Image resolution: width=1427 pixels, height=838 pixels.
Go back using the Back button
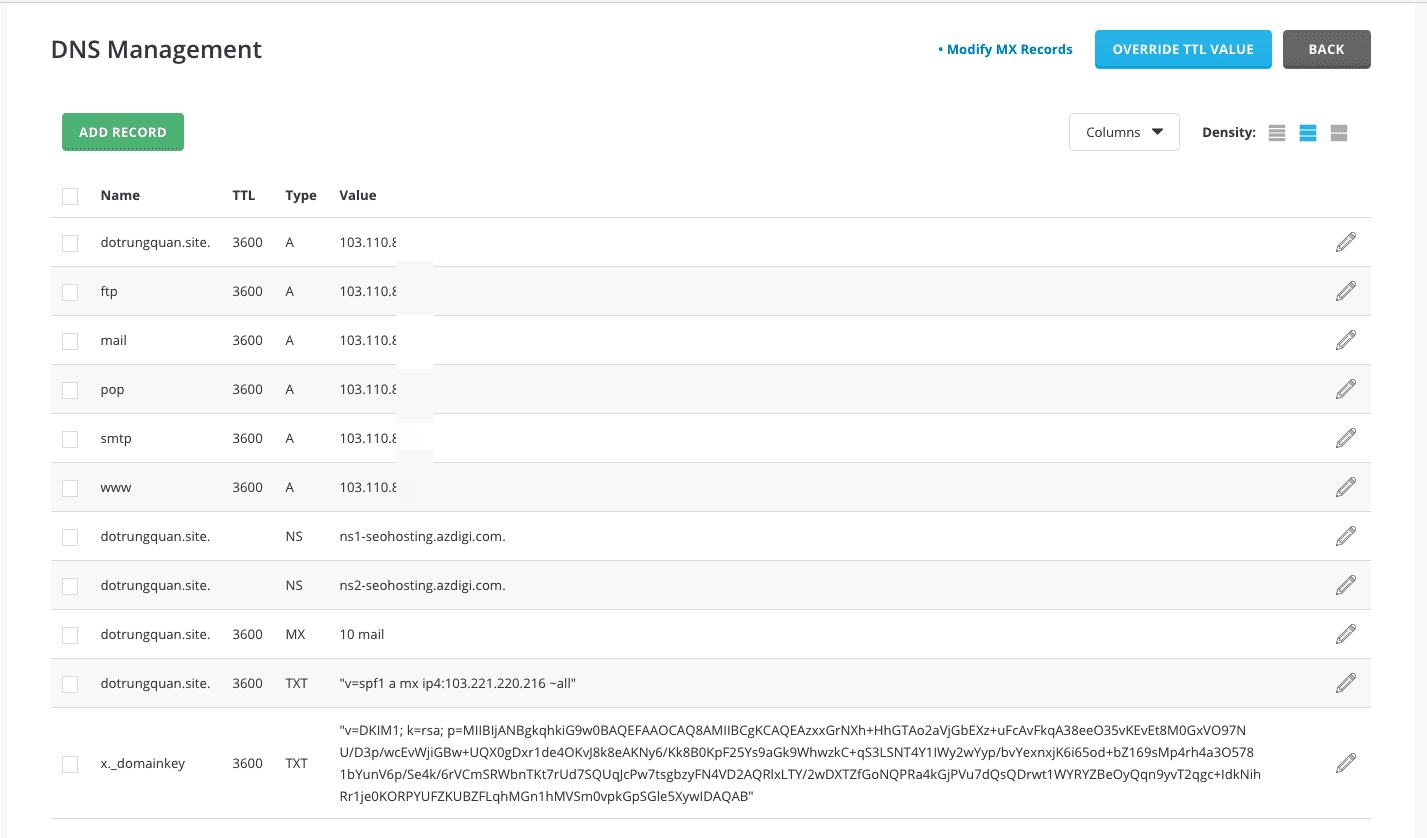click(x=1326, y=49)
